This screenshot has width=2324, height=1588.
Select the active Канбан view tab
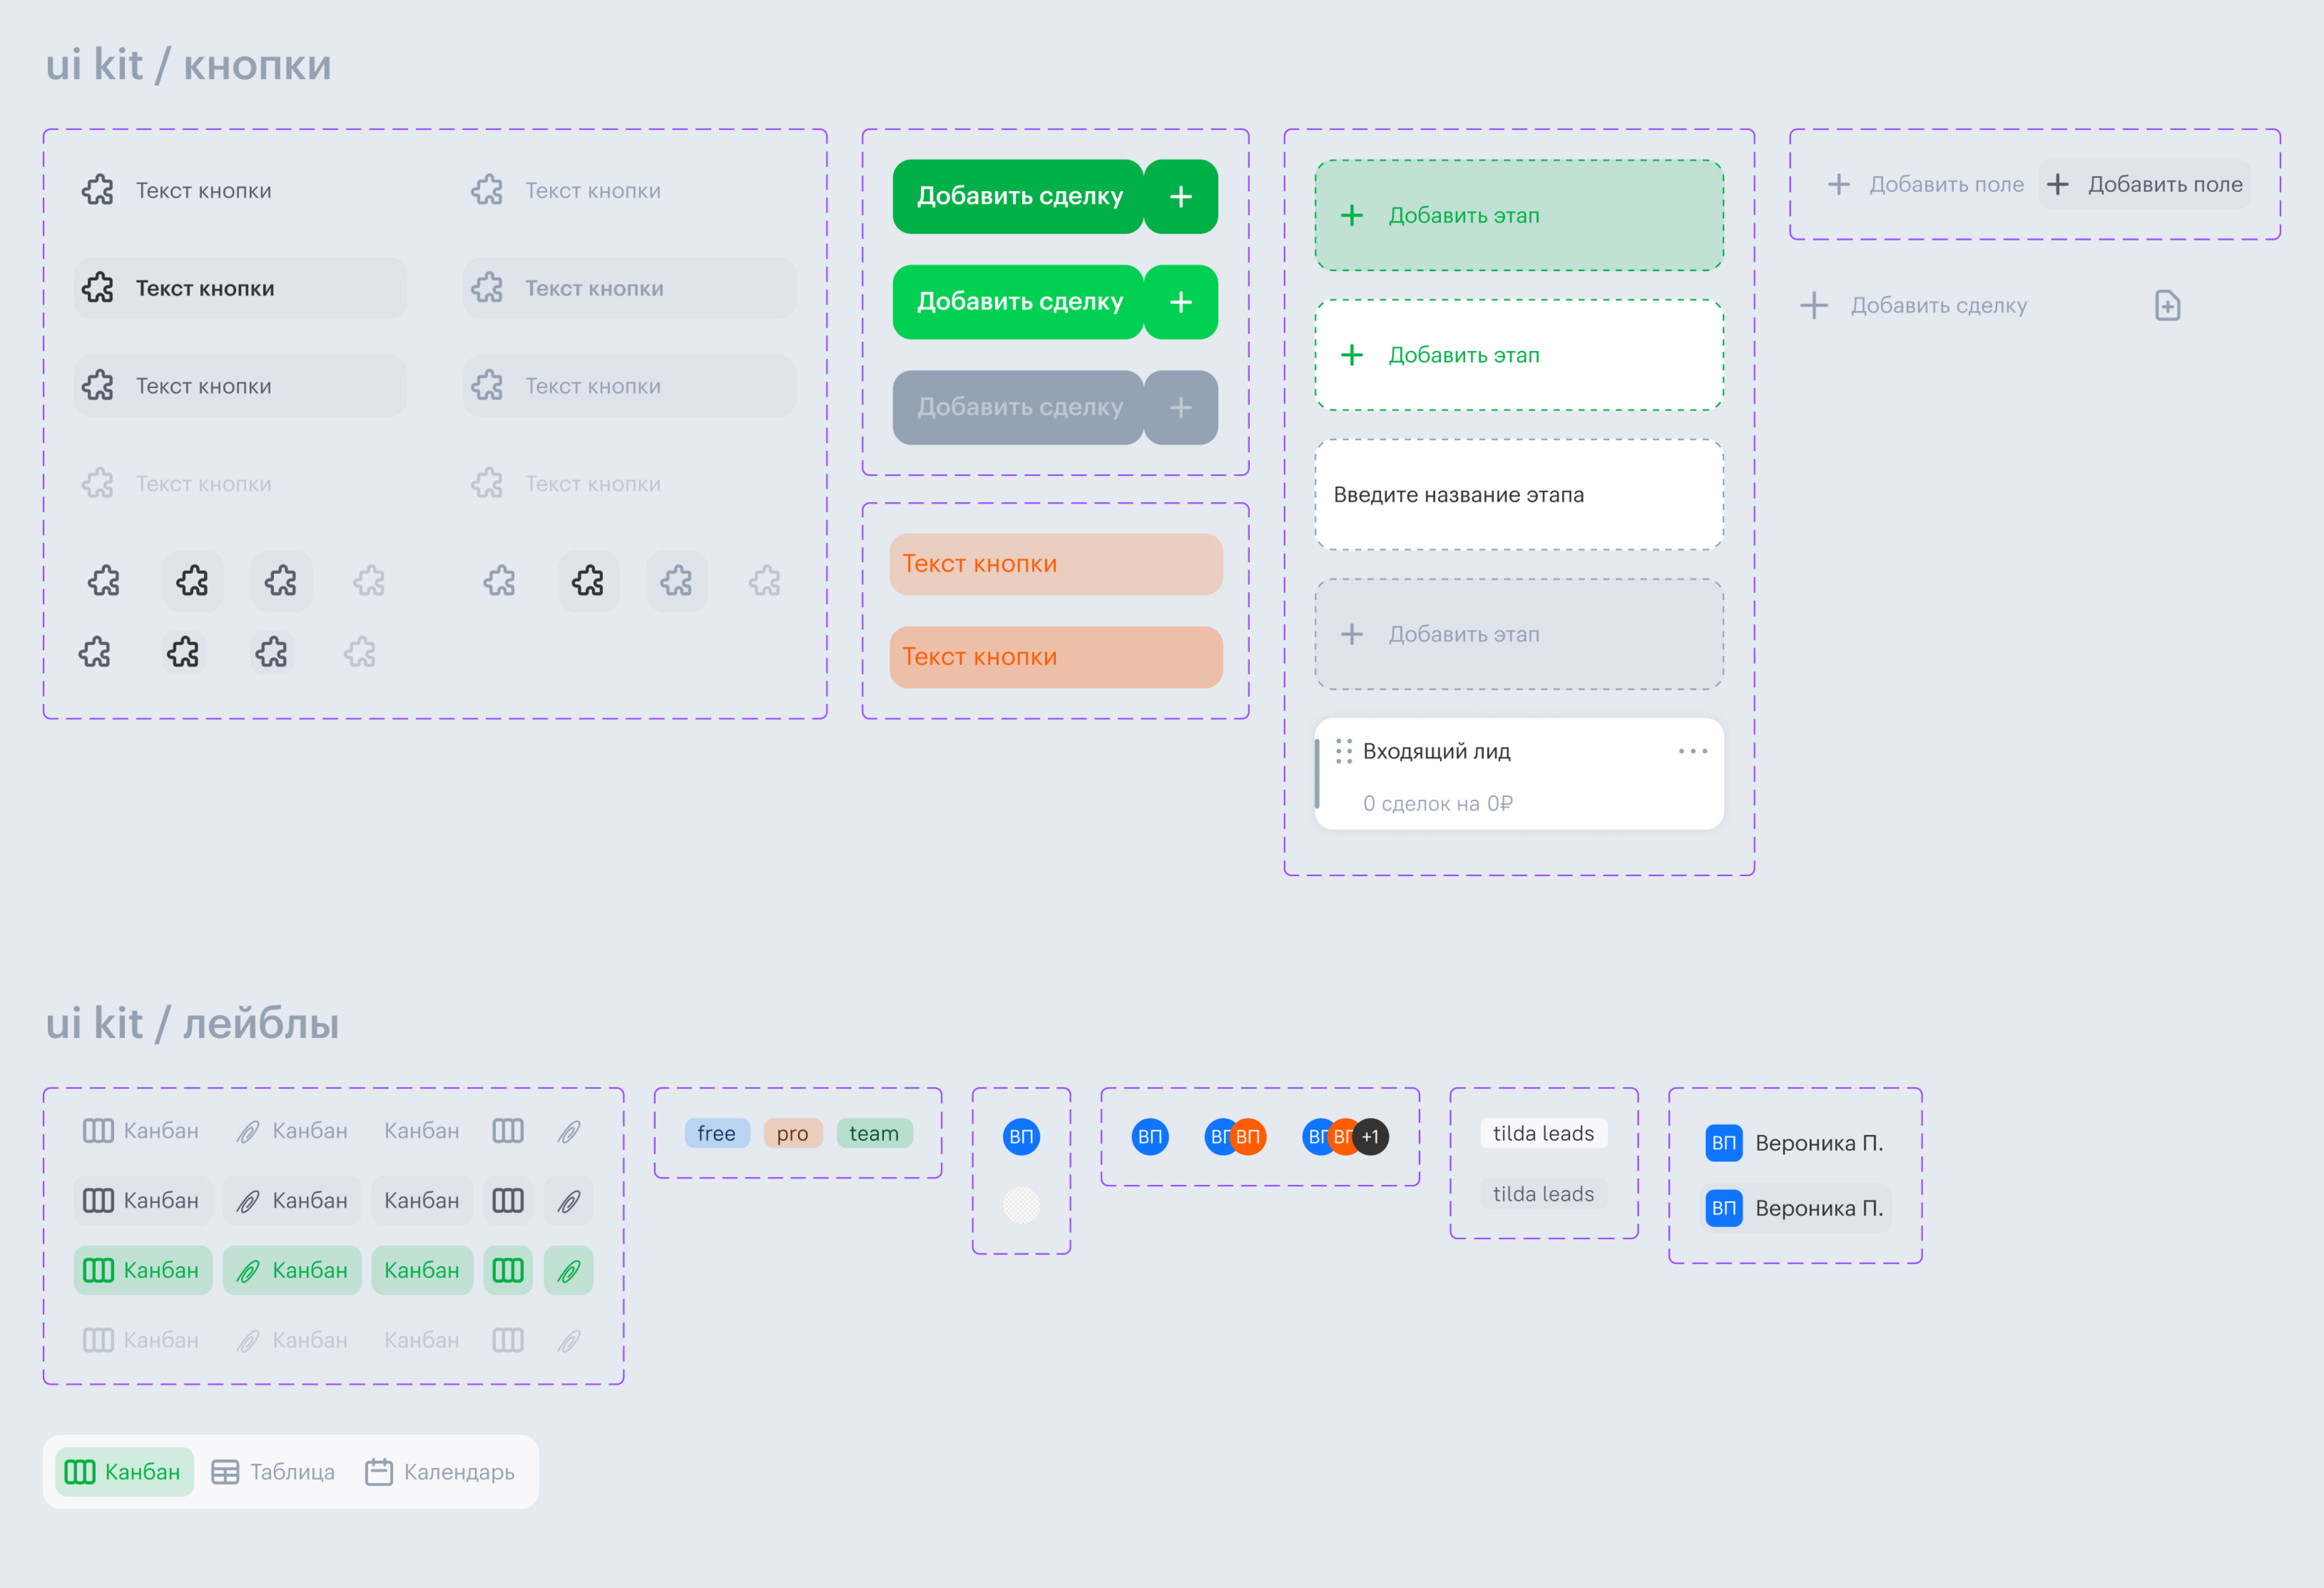point(124,1472)
